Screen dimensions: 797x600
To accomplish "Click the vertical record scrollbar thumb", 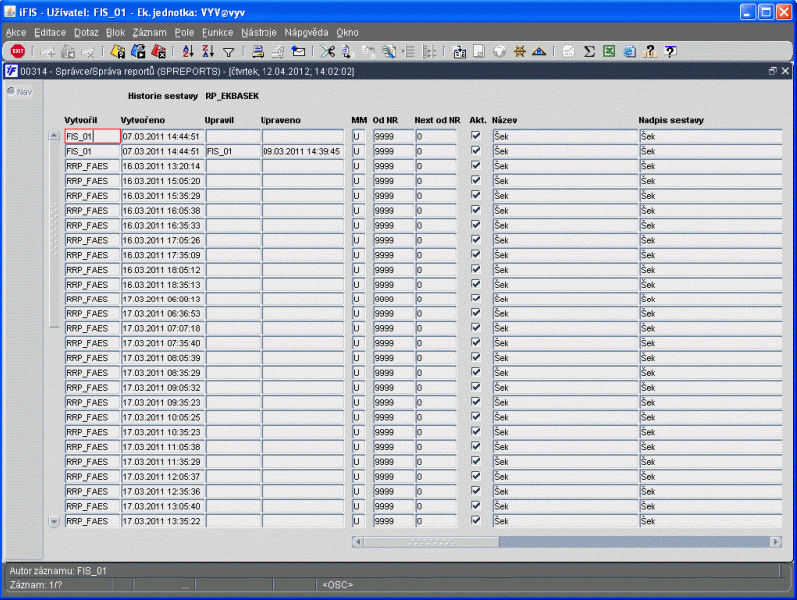I will coord(54,234).
